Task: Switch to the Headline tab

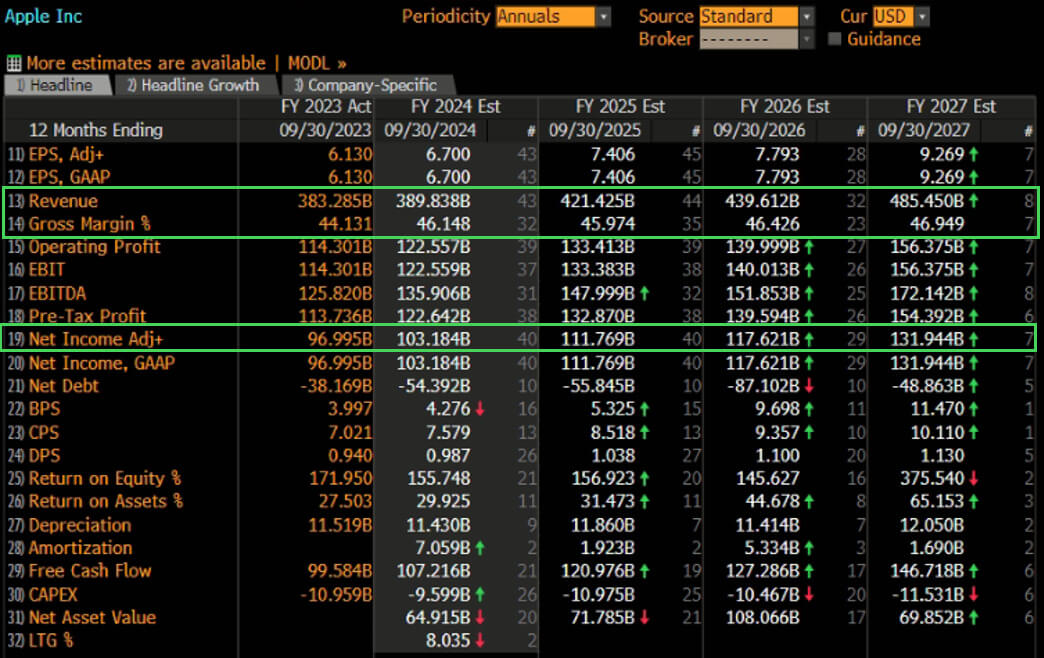Action: (x=56, y=85)
